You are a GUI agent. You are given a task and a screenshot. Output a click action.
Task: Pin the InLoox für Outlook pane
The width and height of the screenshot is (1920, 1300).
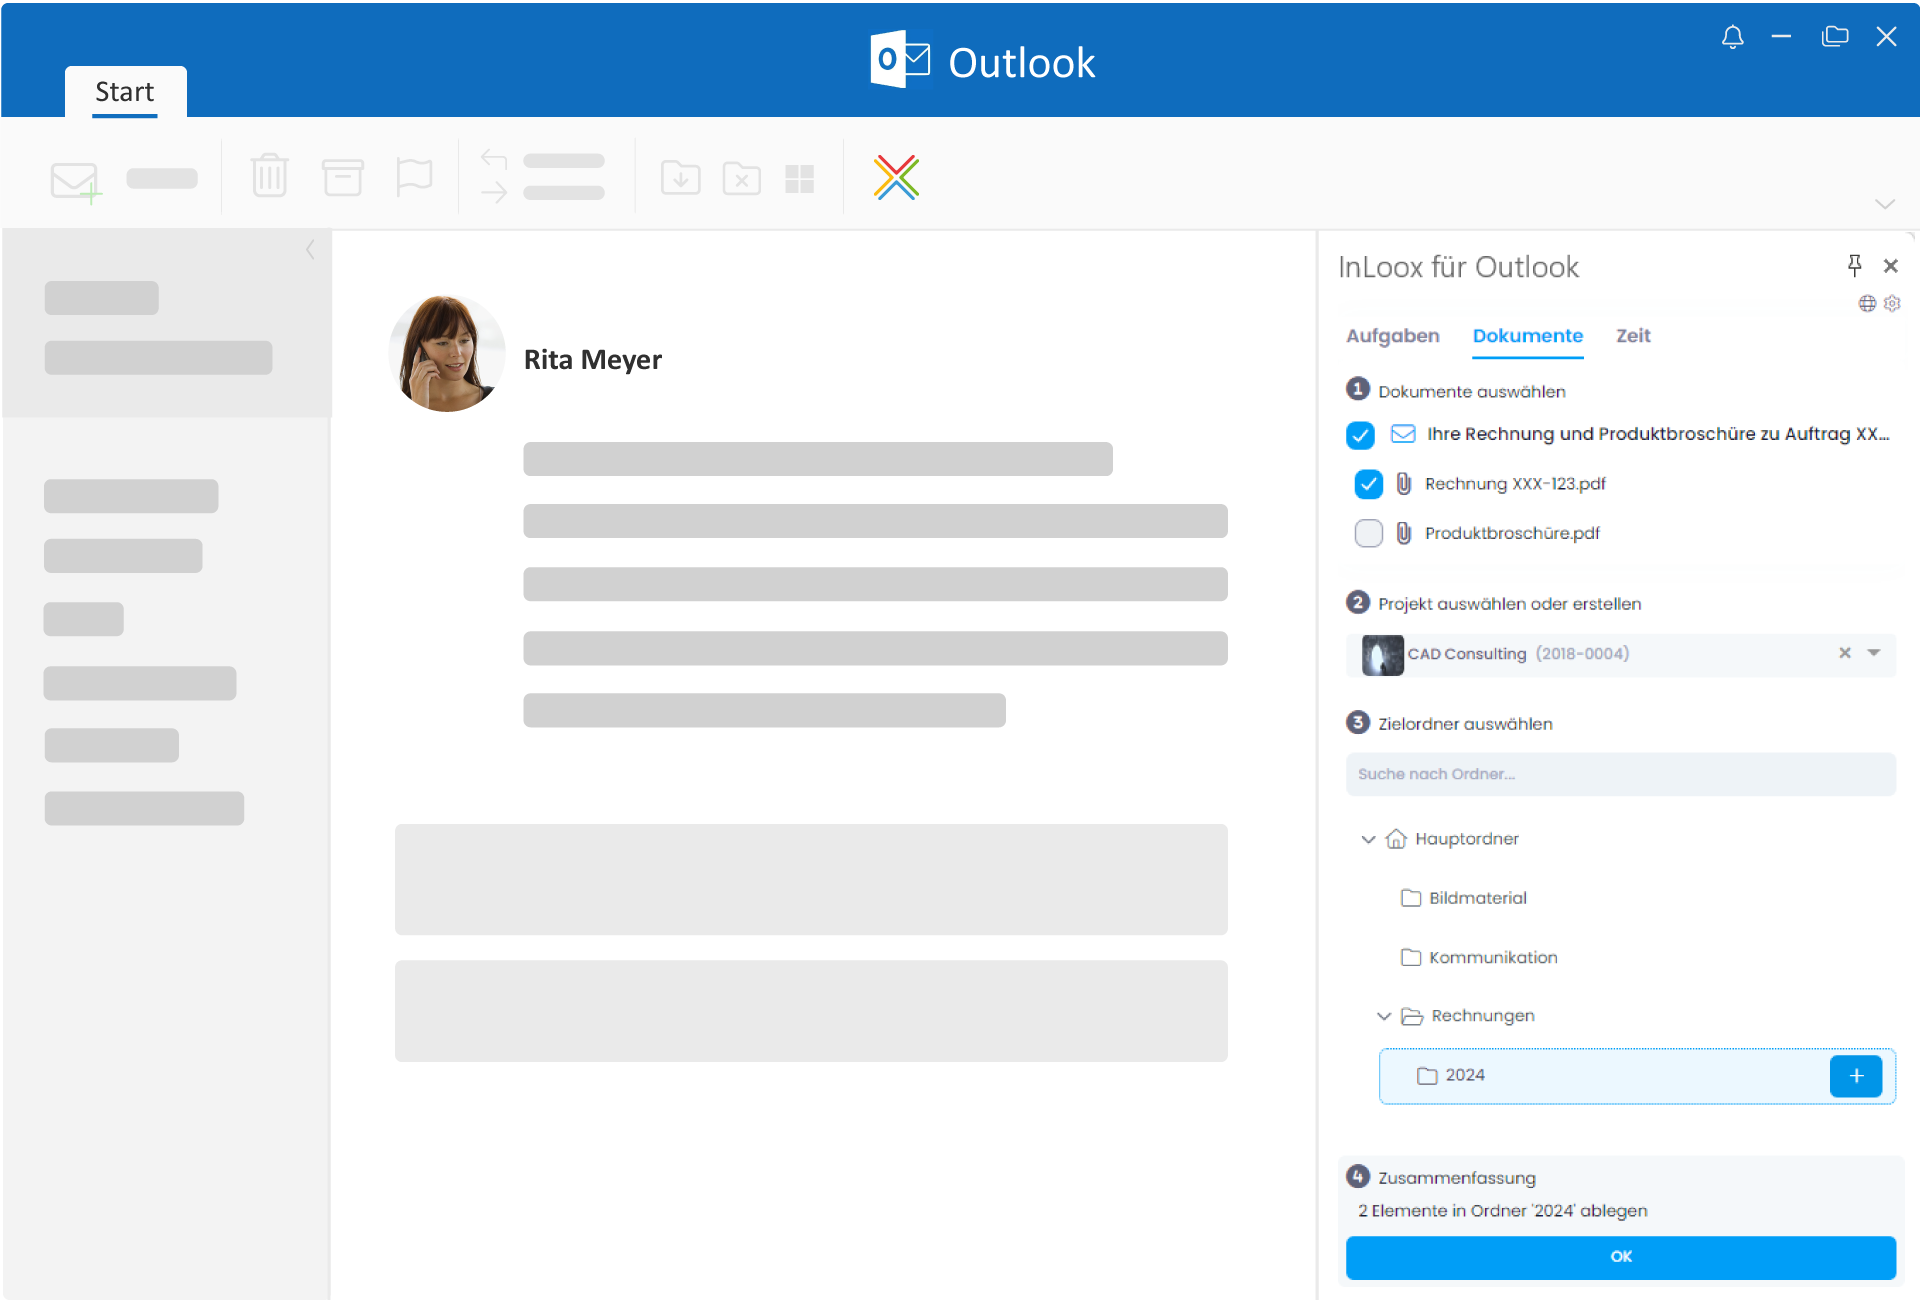(1854, 265)
